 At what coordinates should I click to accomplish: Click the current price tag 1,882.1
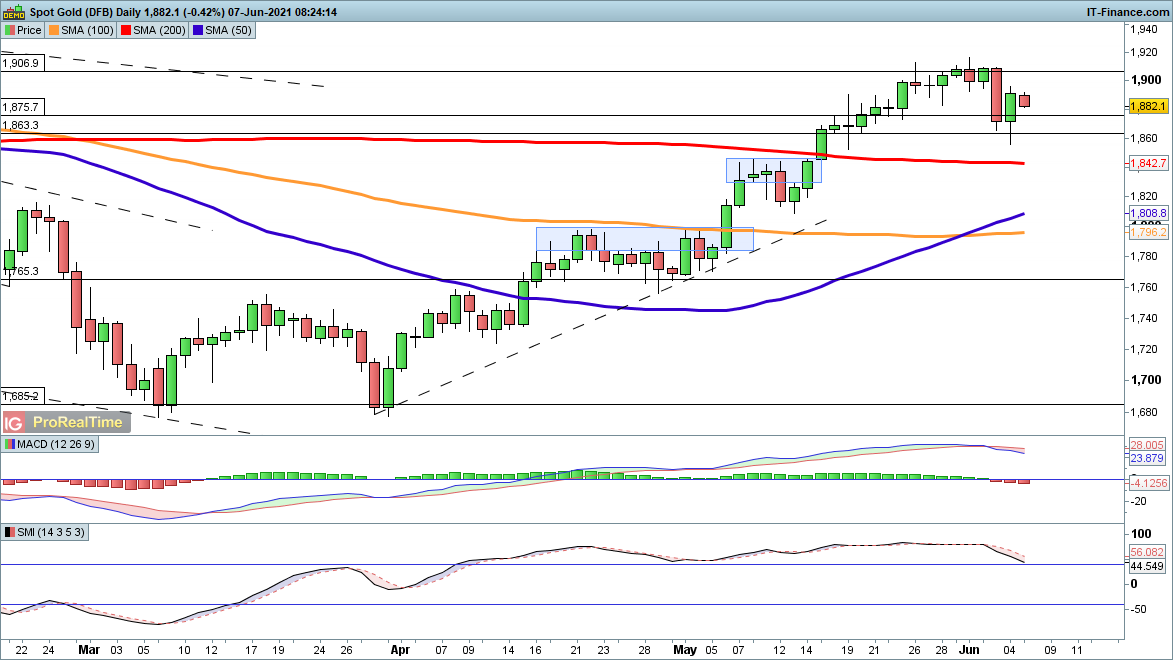tap(1148, 106)
